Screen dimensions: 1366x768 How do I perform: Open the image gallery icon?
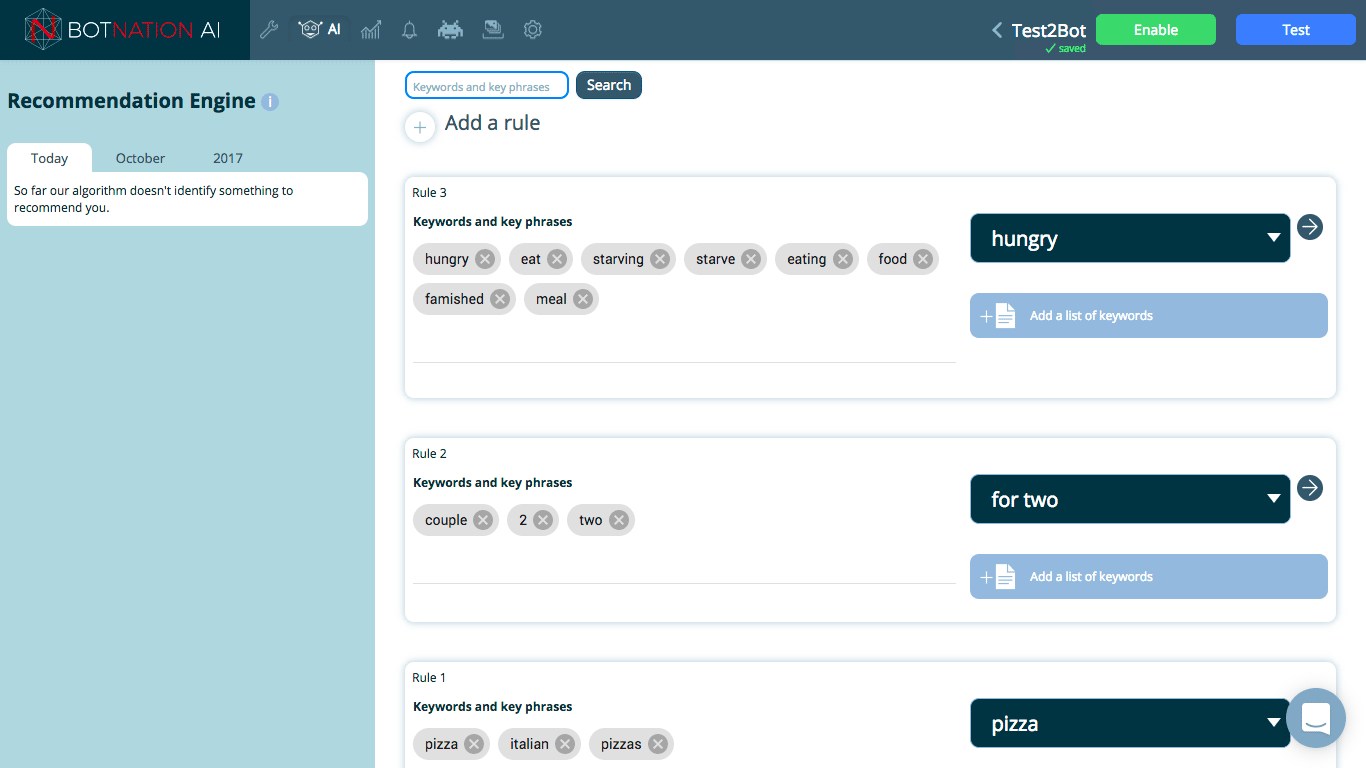[x=492, y=30]
